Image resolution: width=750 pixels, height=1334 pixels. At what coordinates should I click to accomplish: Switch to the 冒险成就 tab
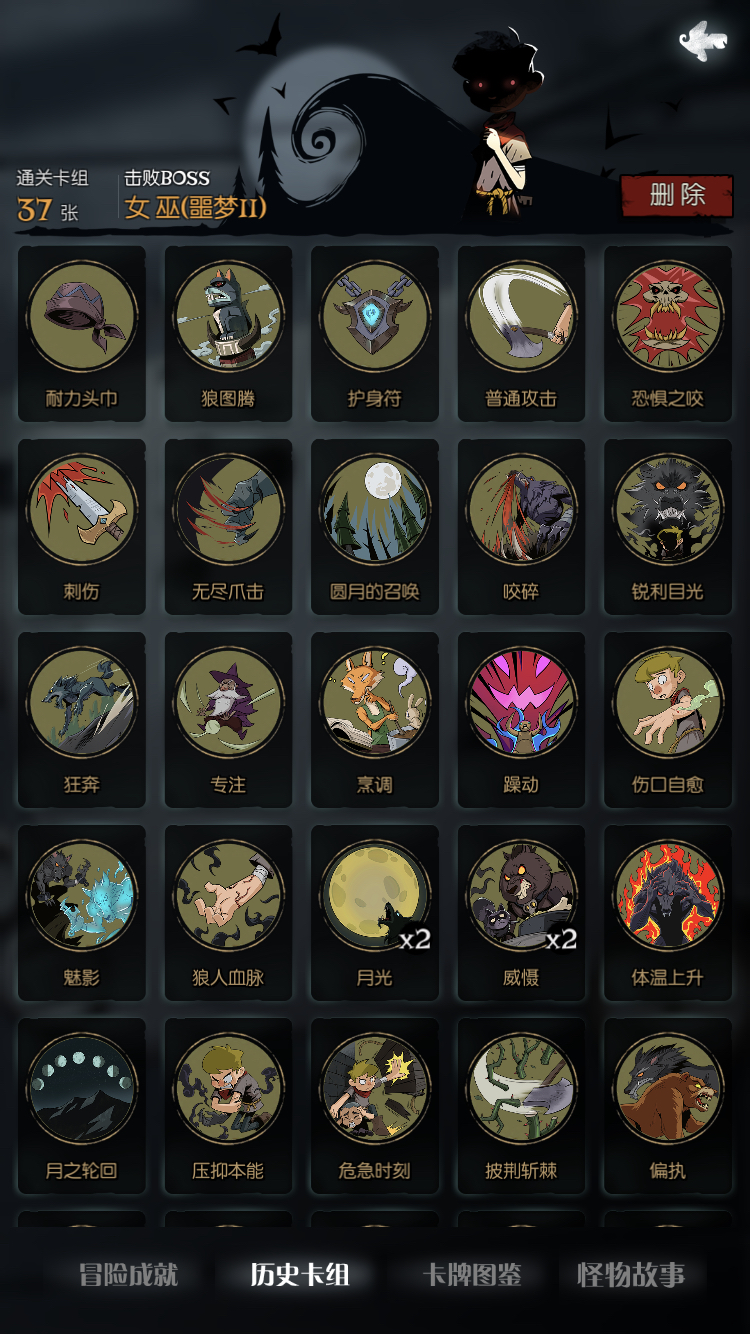[x=129, y=1275]
